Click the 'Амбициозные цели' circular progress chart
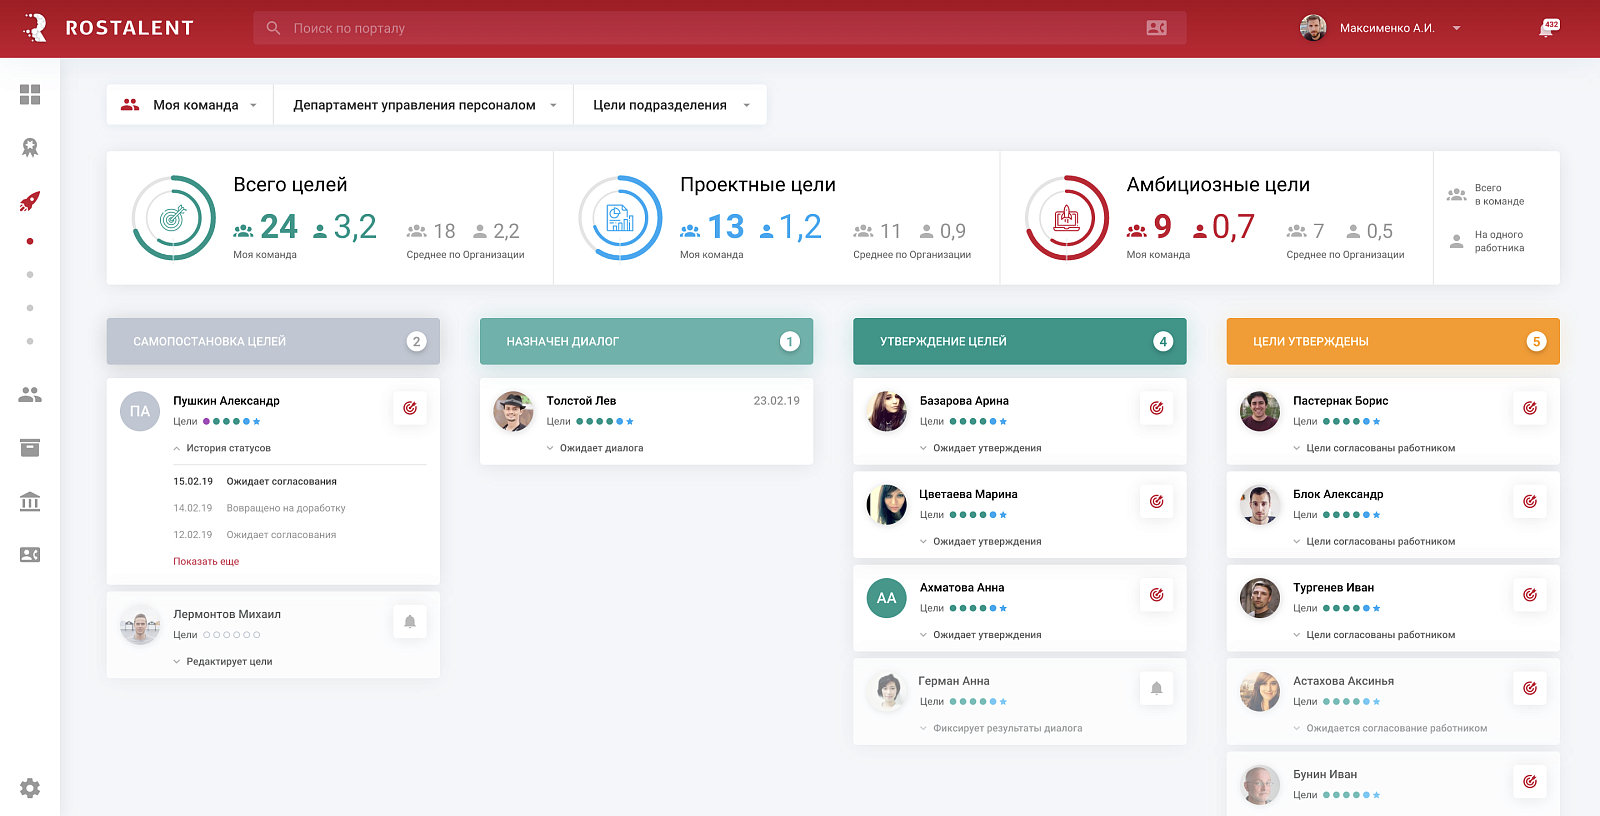This screenshot has width=1600, height=816. pyautogui.click(x=1067, y=218)
